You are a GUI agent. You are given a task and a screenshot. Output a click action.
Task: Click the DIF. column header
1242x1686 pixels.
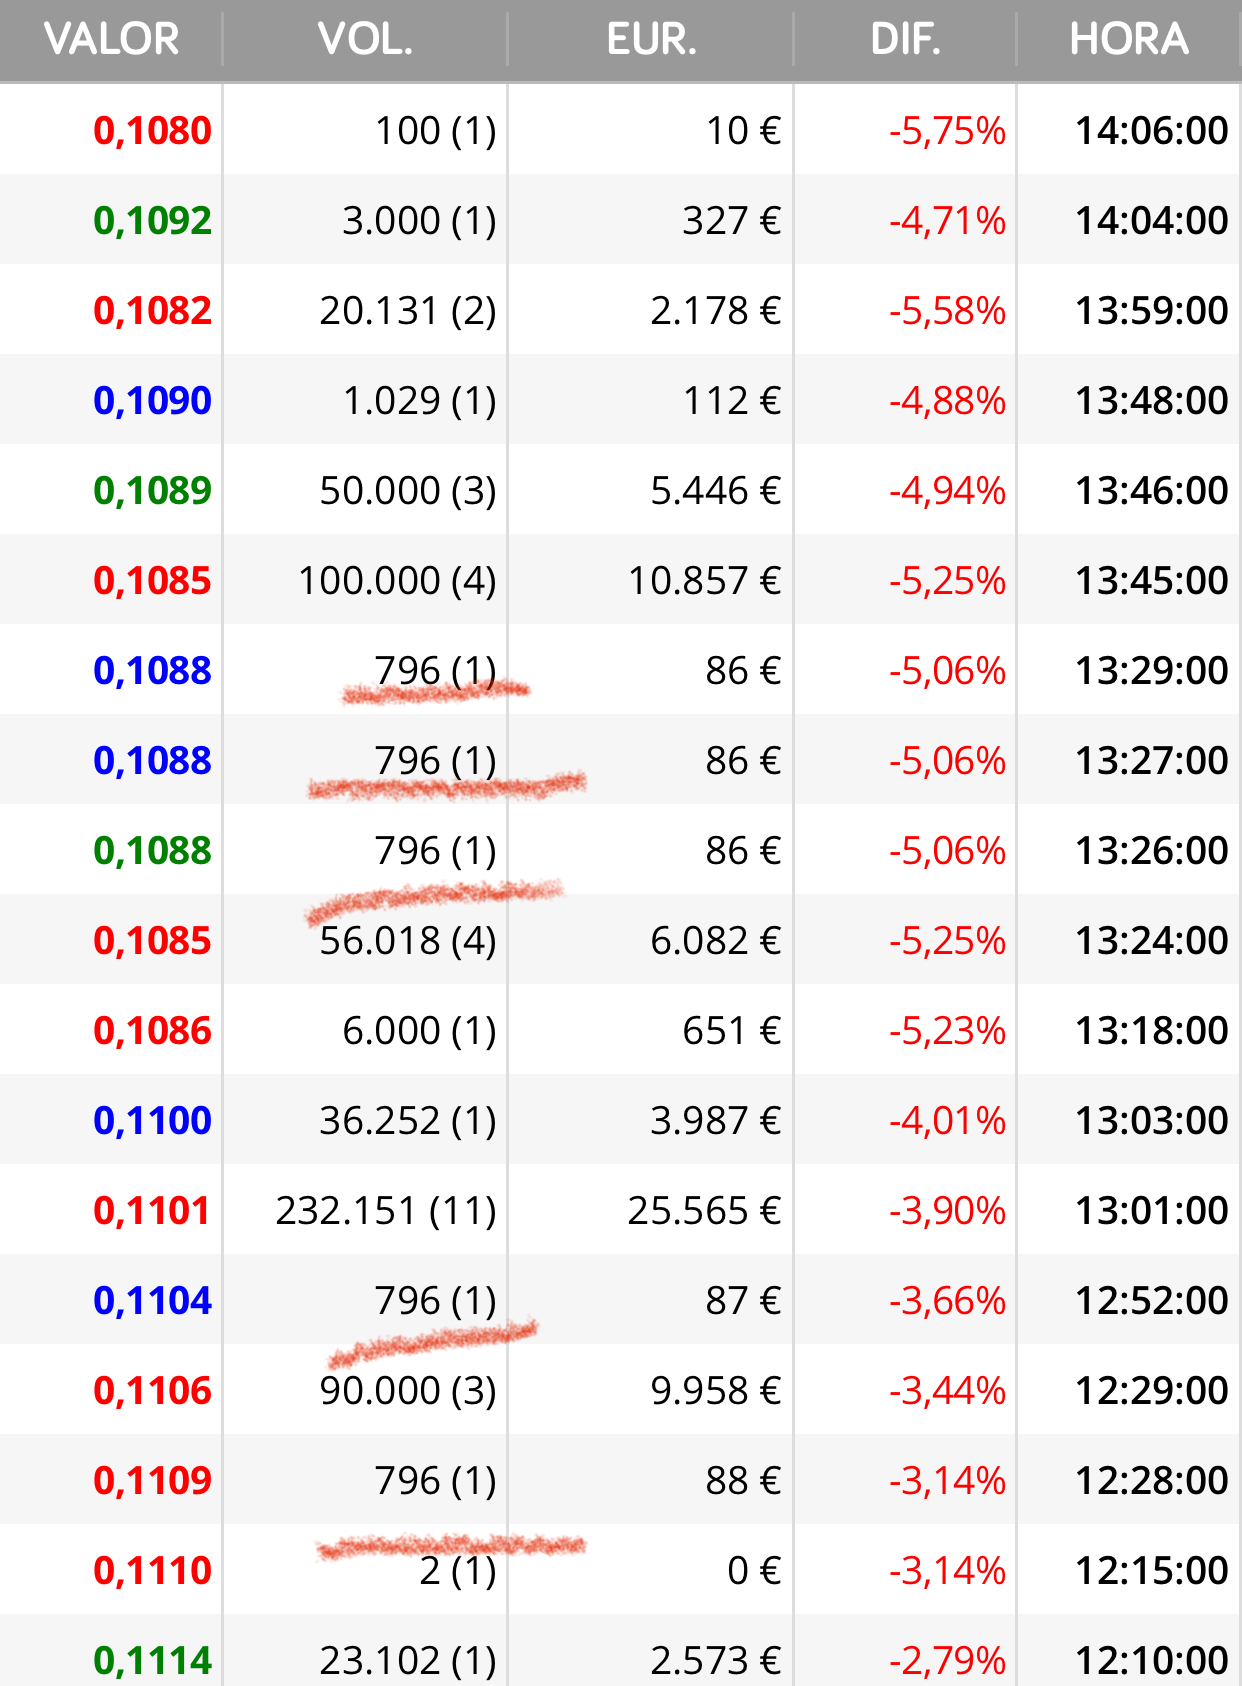point(905,40)
